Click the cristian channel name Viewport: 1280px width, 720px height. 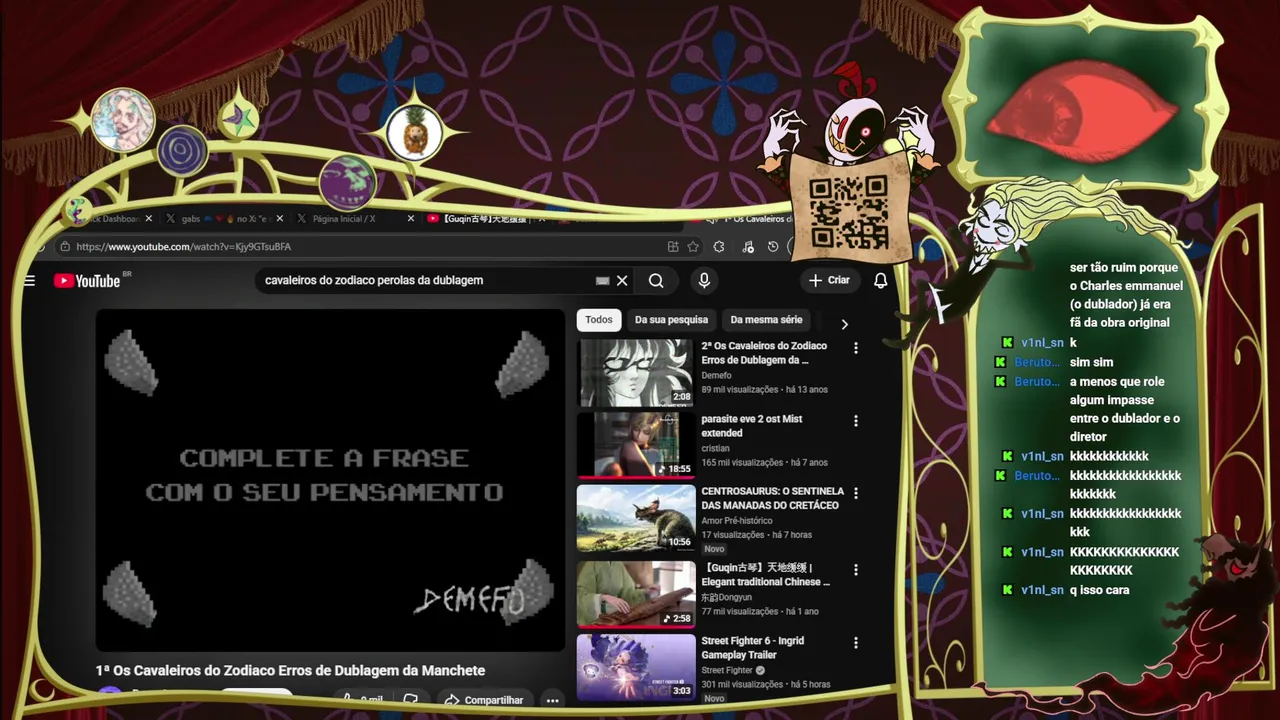[715, 448]
